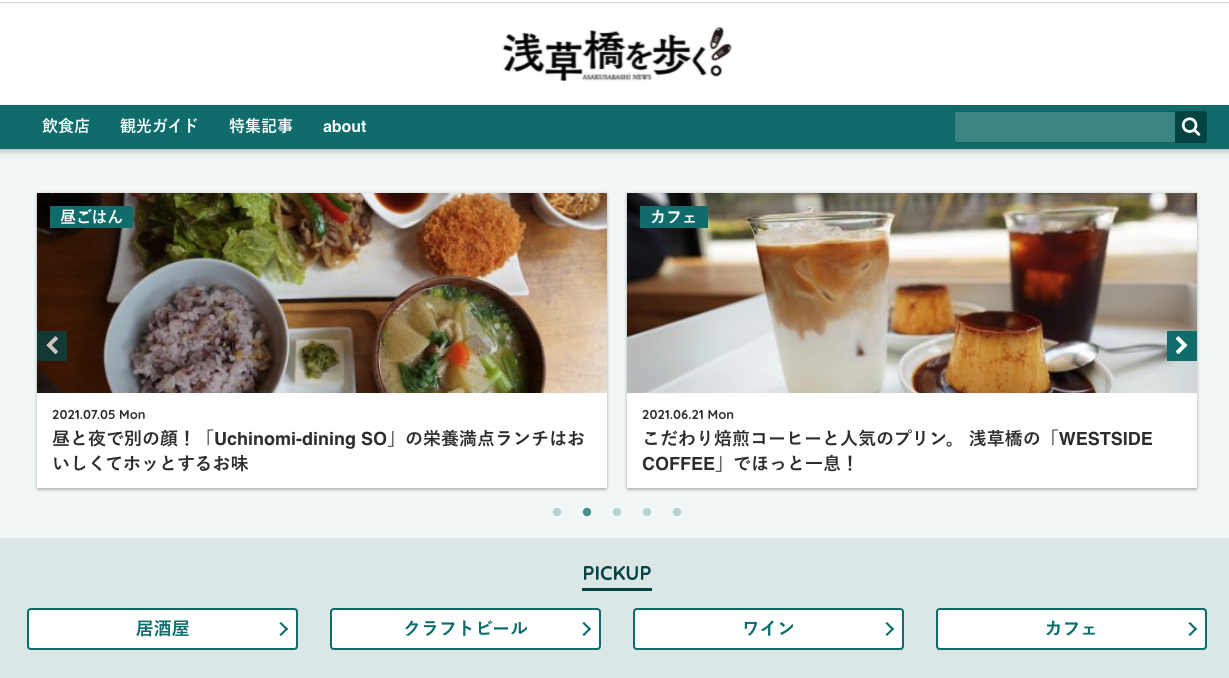This screenshot has height=678, width=1229.
Task: Advance carousel with right arrow
Action: [x=1182, y=346]
